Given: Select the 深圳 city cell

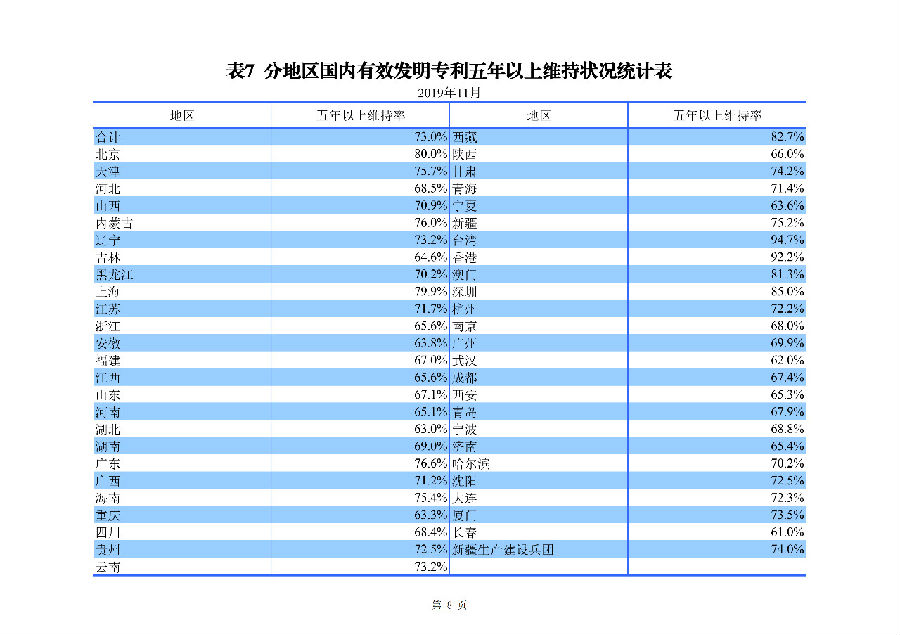Looking at the screenshot, I should (464, 292).
